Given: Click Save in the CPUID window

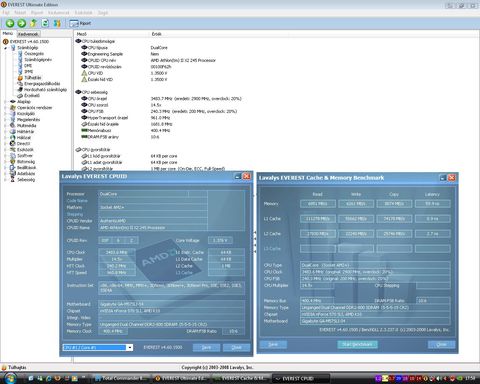Looking at the screenshot, I should pyautogui.click(x=206, y=347).
